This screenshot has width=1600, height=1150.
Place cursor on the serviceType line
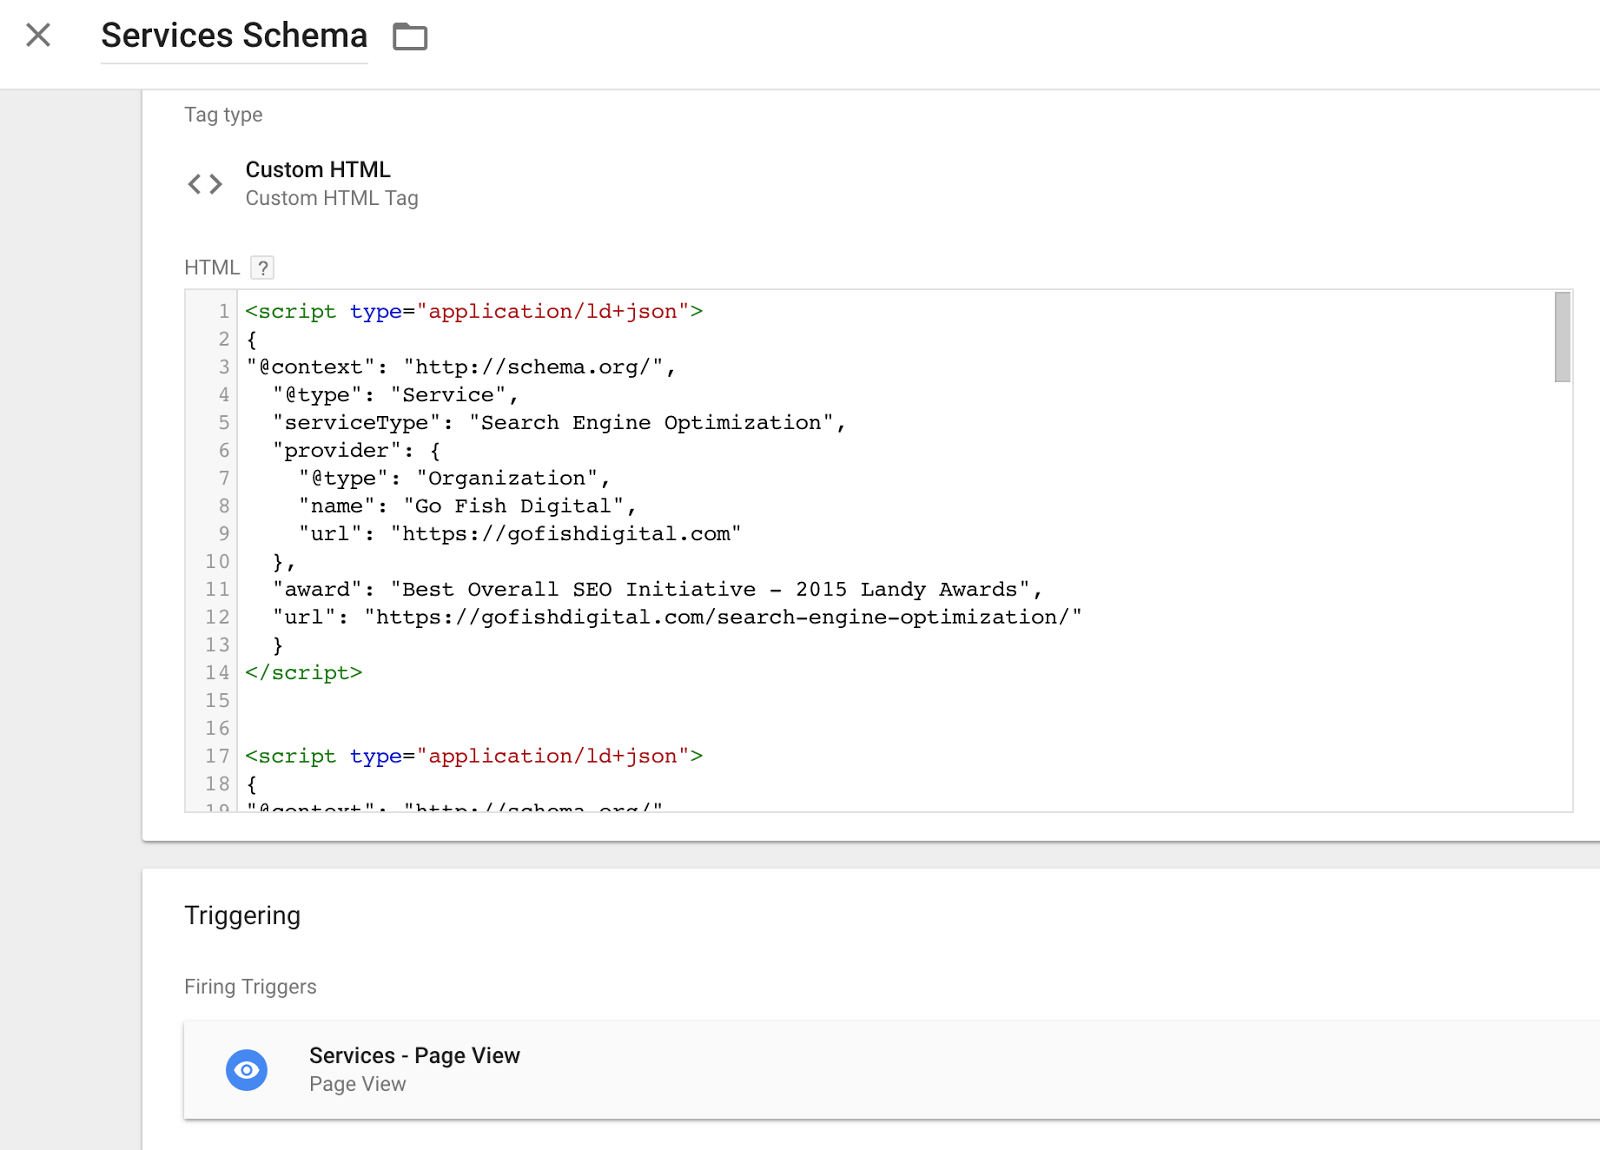(x=559, y=423)
